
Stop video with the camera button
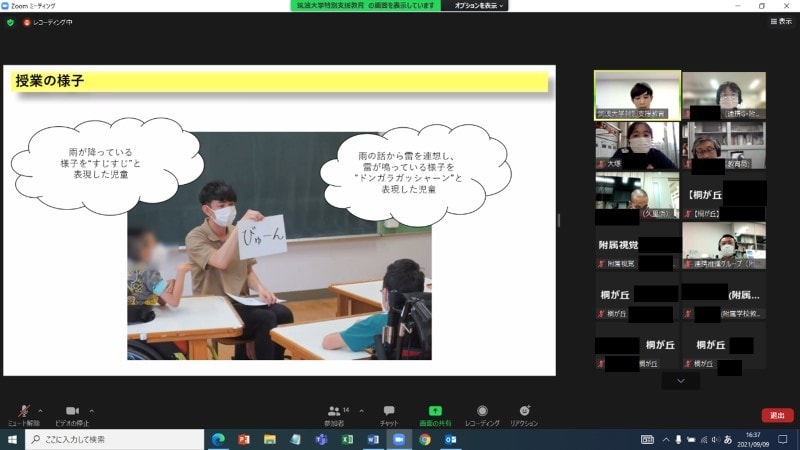click(x=72, y=412)
